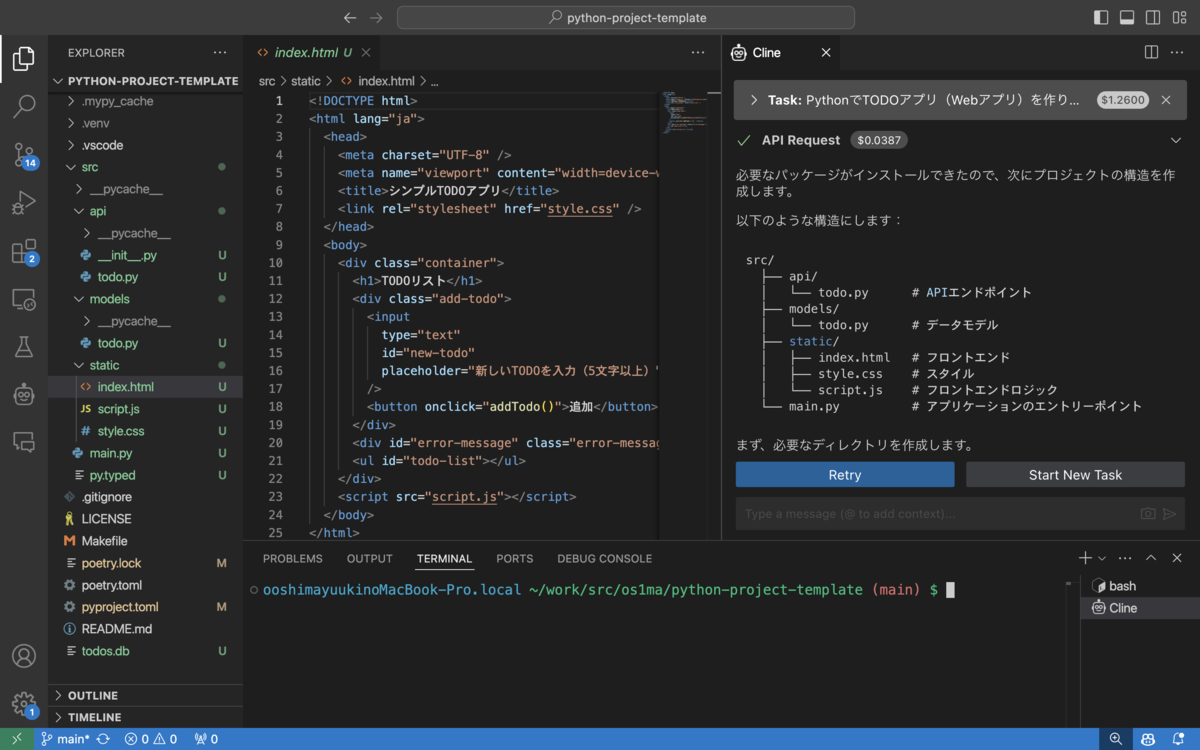Add a new terminal with plus icon
The height and width of the screenshot is (750, 1200).
1085,558
